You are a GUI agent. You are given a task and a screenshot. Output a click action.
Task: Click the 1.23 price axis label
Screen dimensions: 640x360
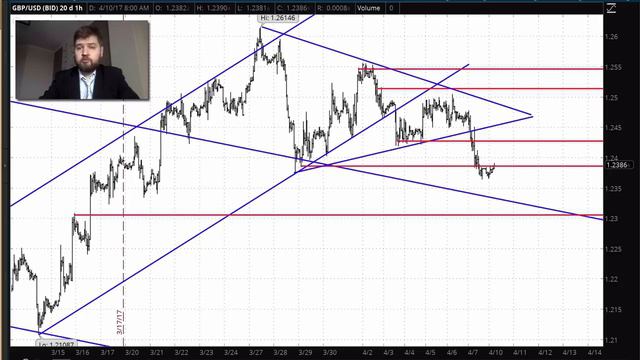point(612,219)
